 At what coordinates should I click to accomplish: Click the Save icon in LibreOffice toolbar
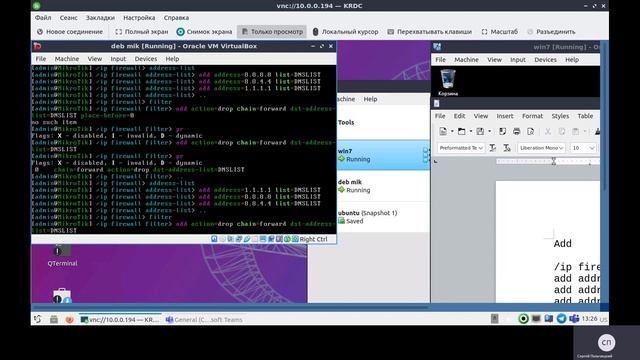click(480, 131)
